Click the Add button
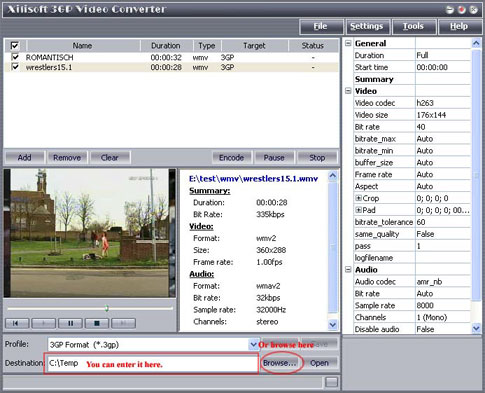The width and height of the screenshot is (485, 393). tap(25, 157)
